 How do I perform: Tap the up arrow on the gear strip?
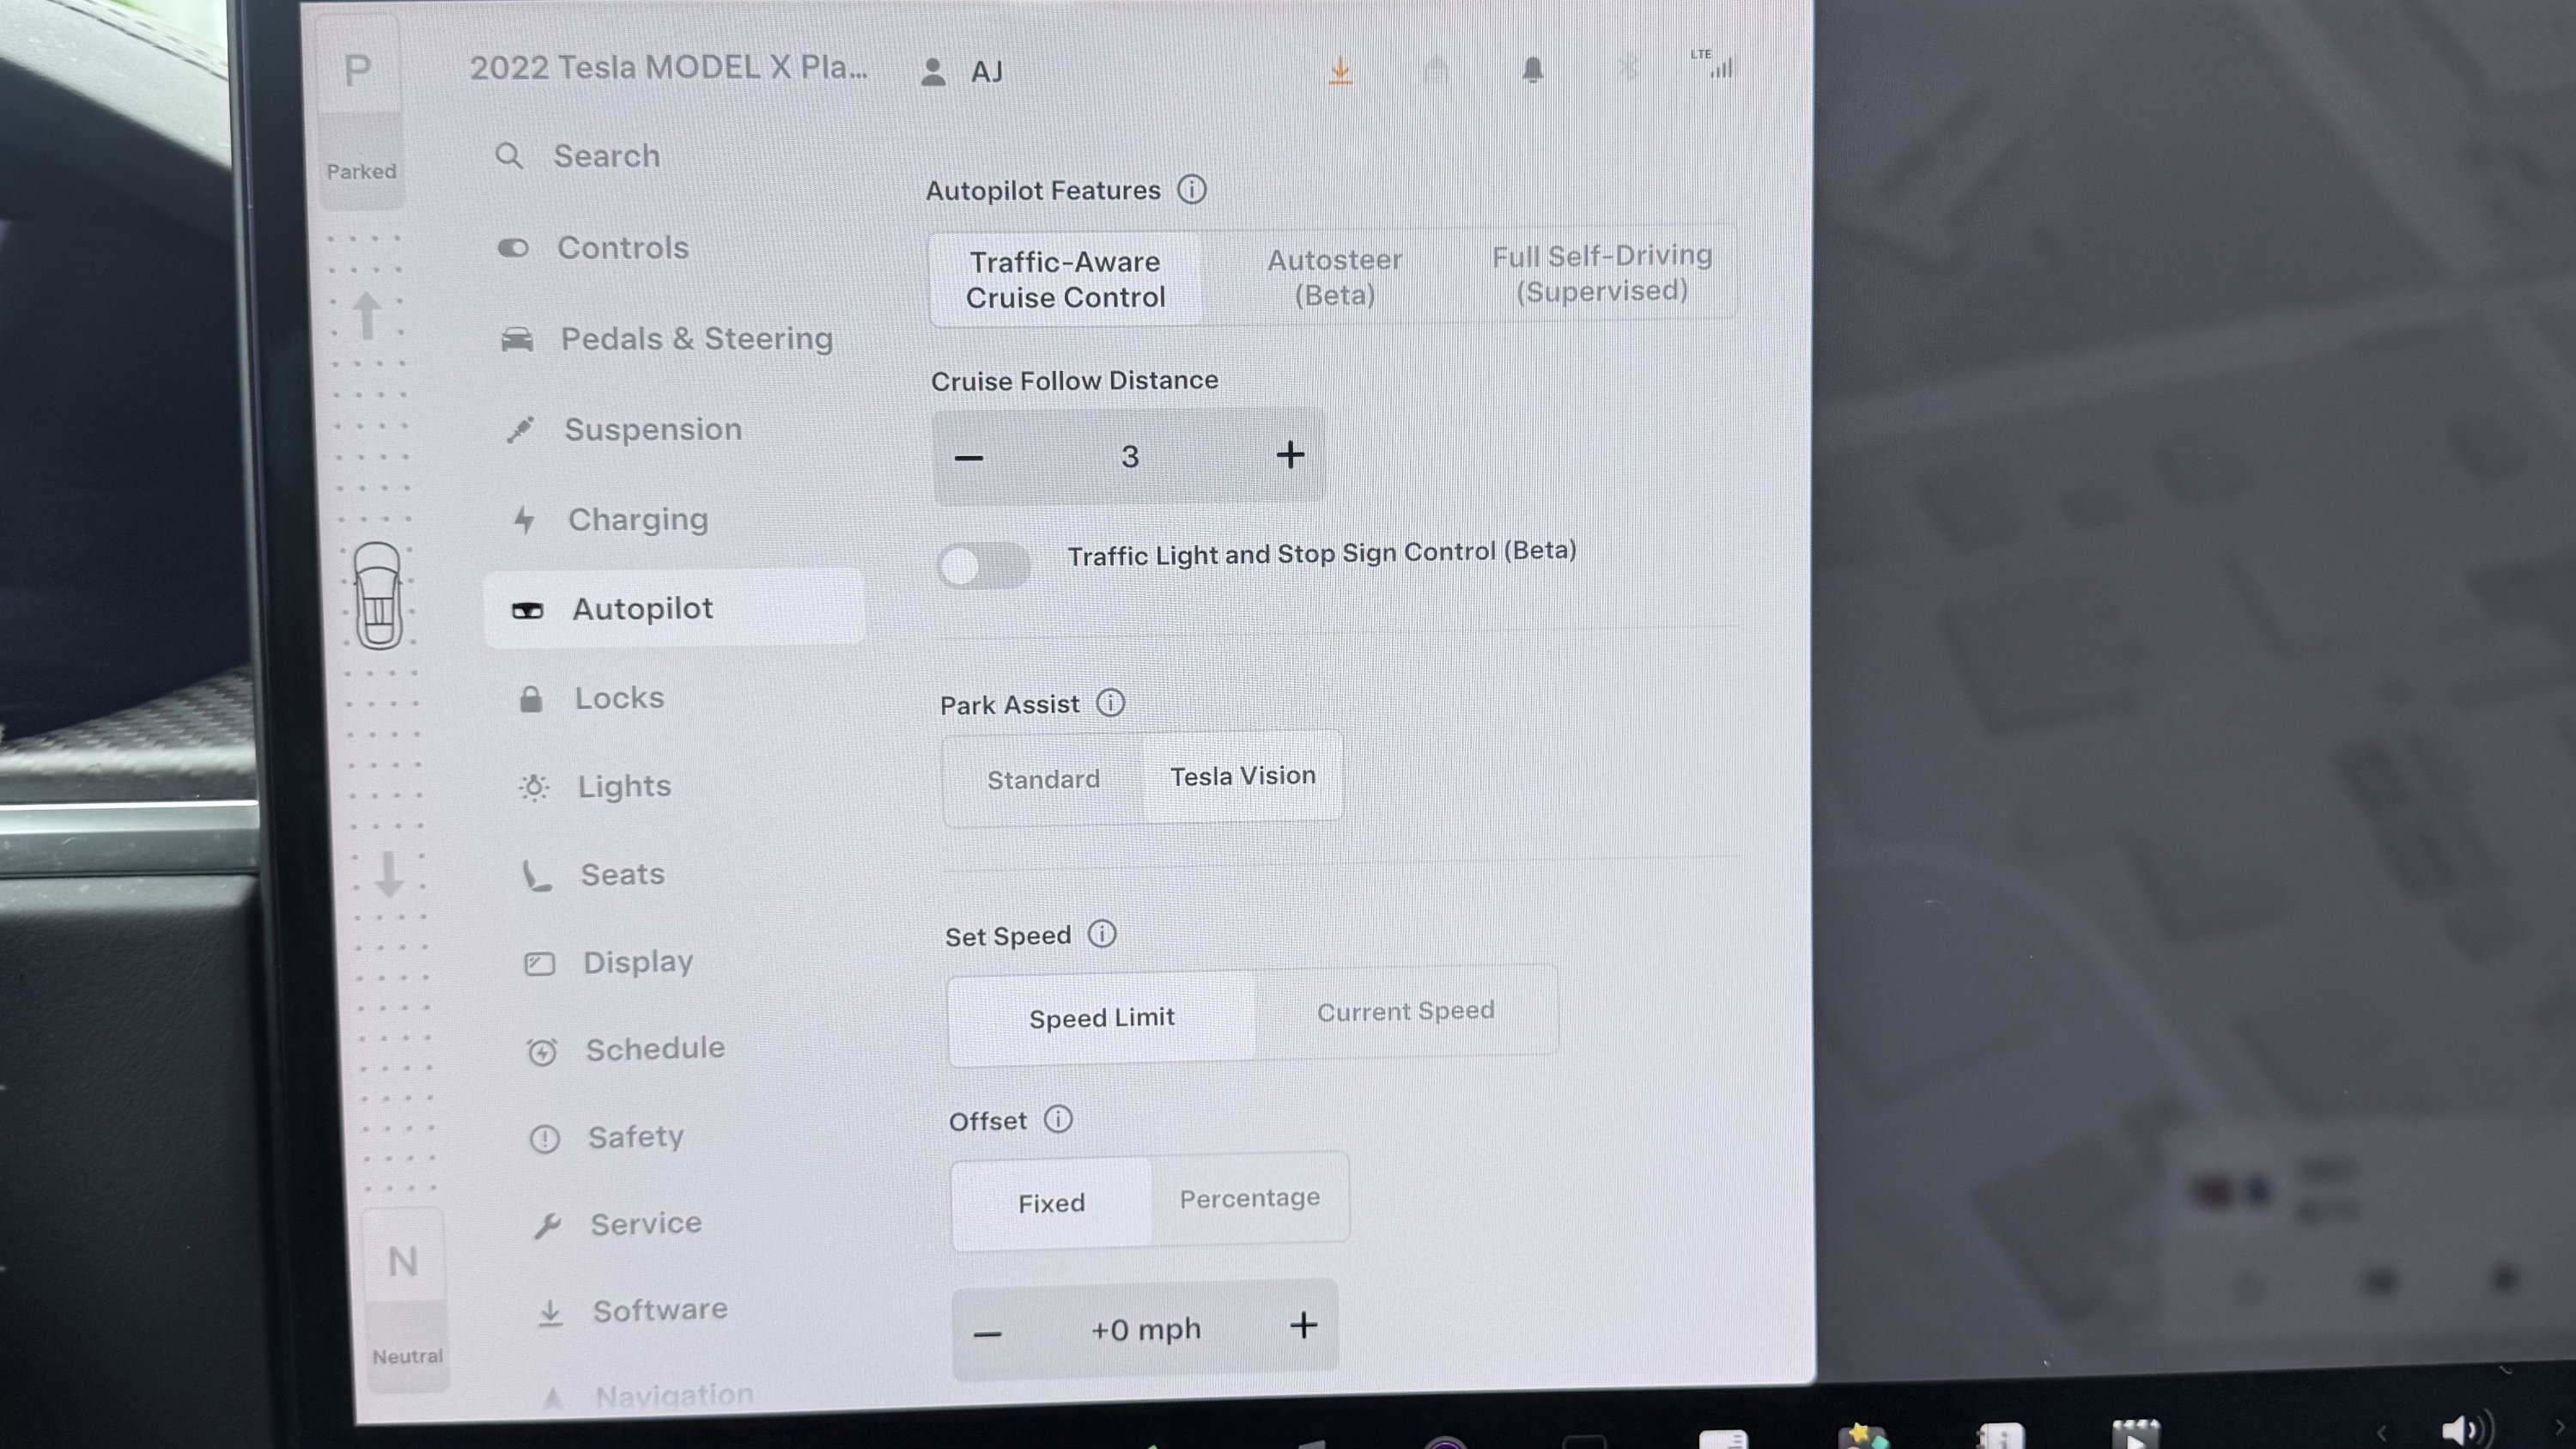click(x=367, y=316)
